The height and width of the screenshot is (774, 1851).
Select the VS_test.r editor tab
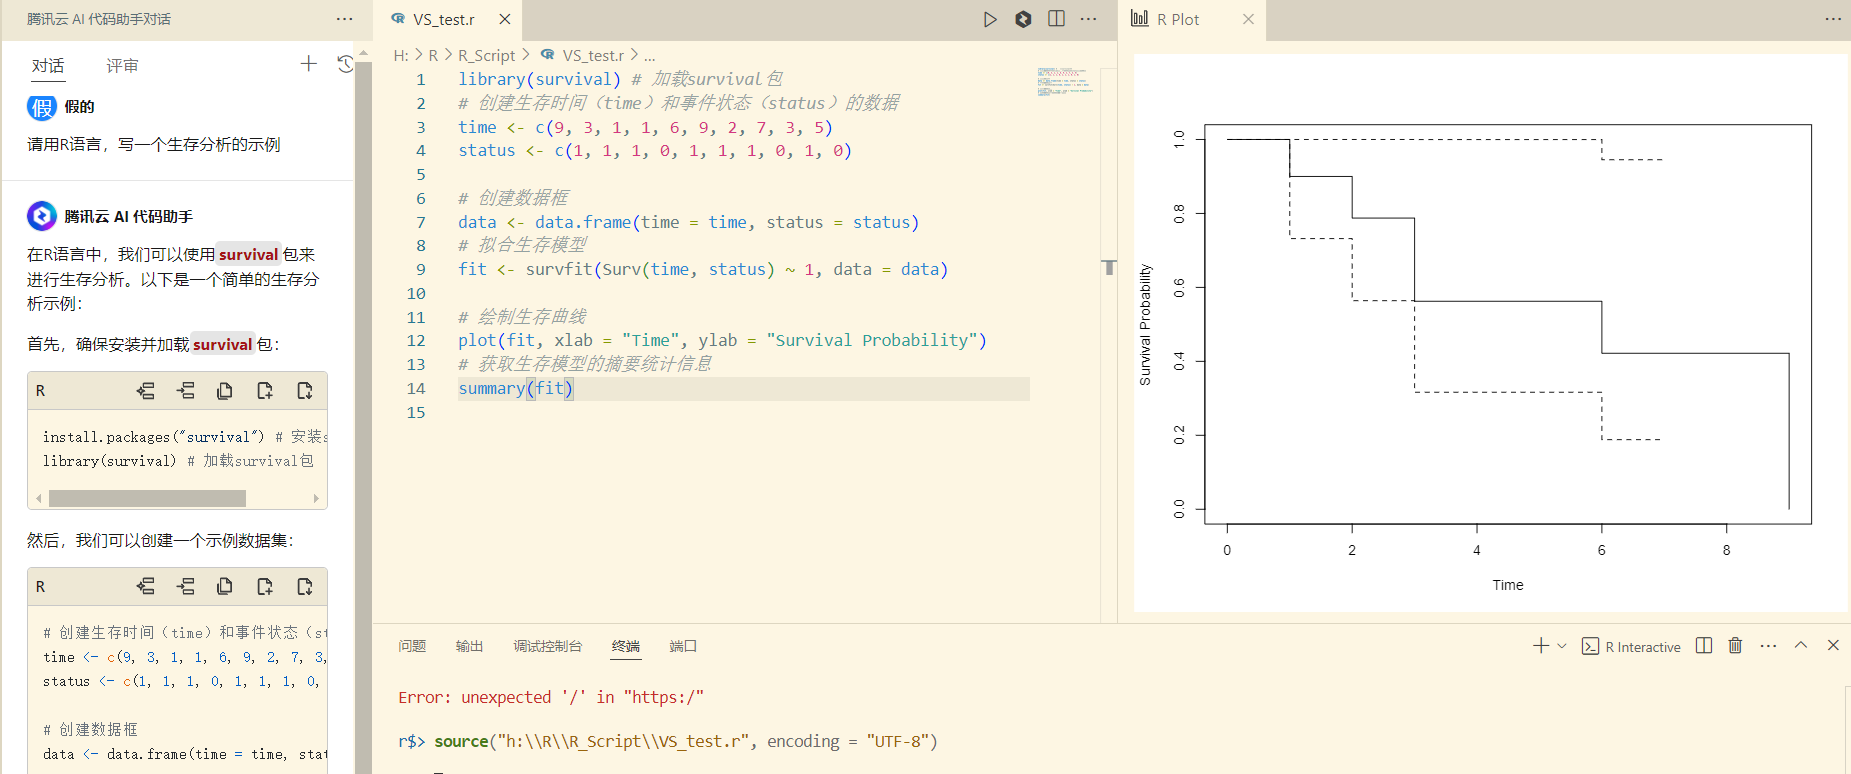(x=447, y=20)
